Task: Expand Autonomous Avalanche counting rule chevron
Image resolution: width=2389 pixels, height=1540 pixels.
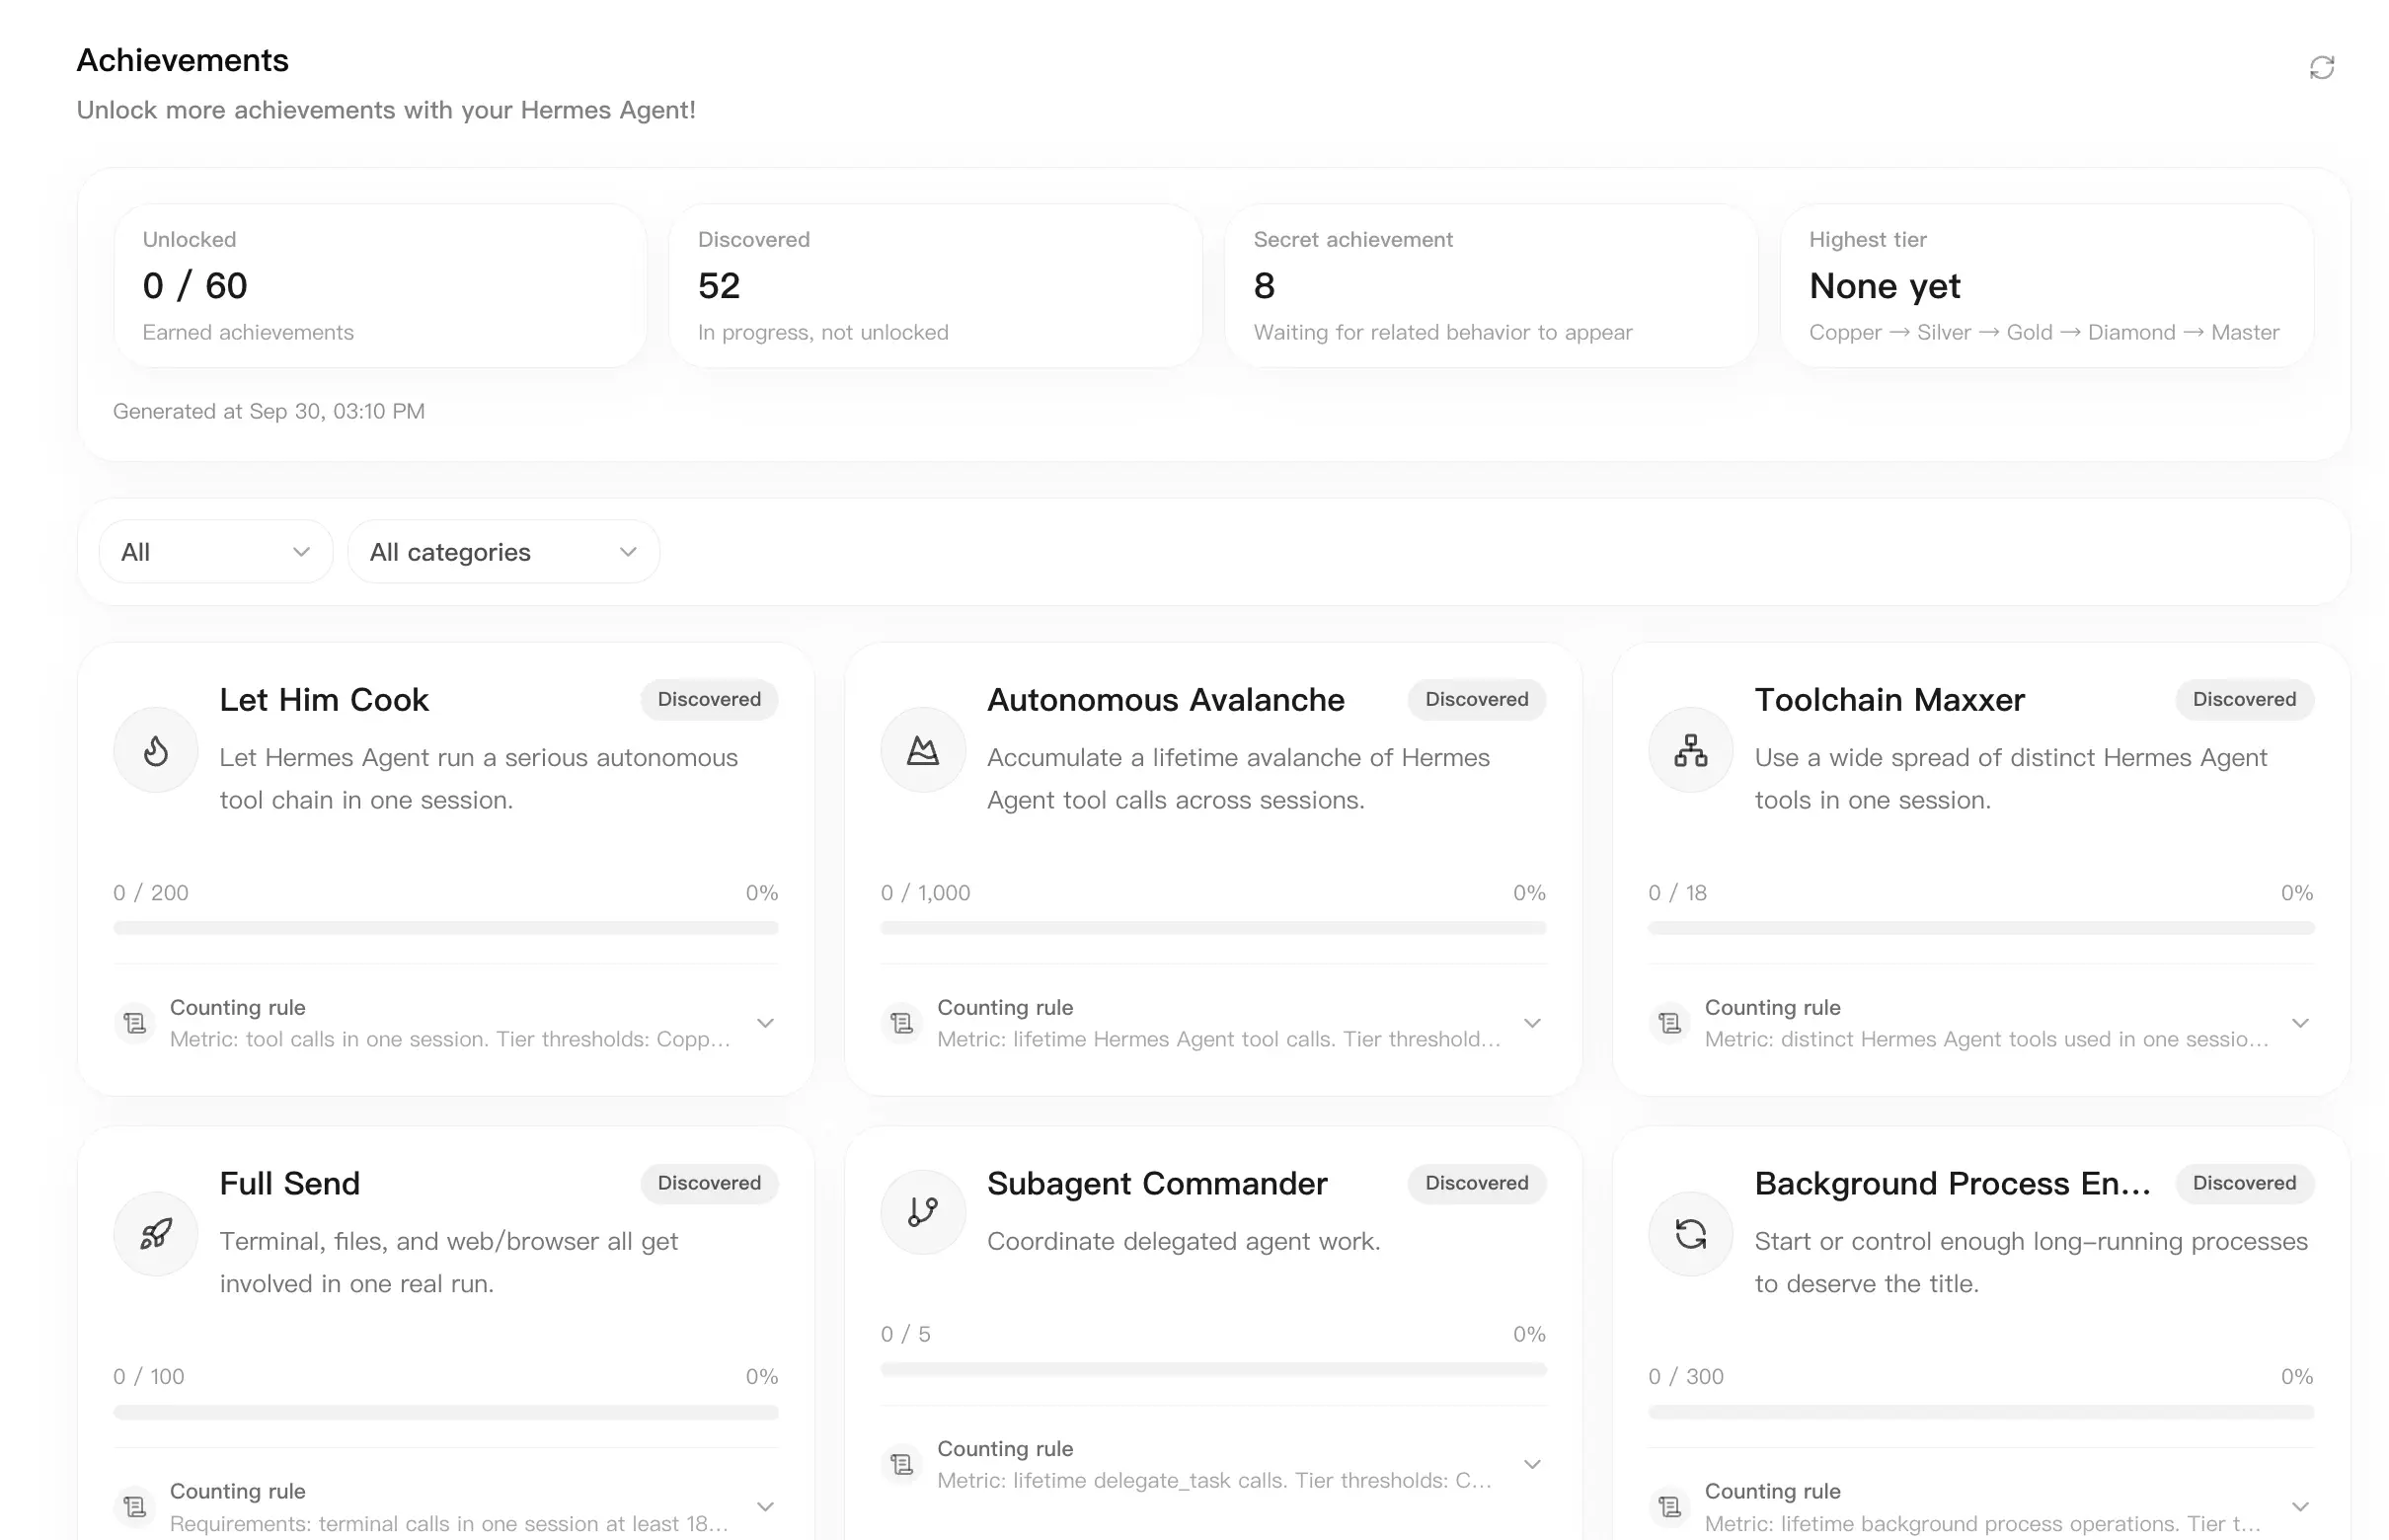Action: pyautogui.click(x=1532, y=1023)
